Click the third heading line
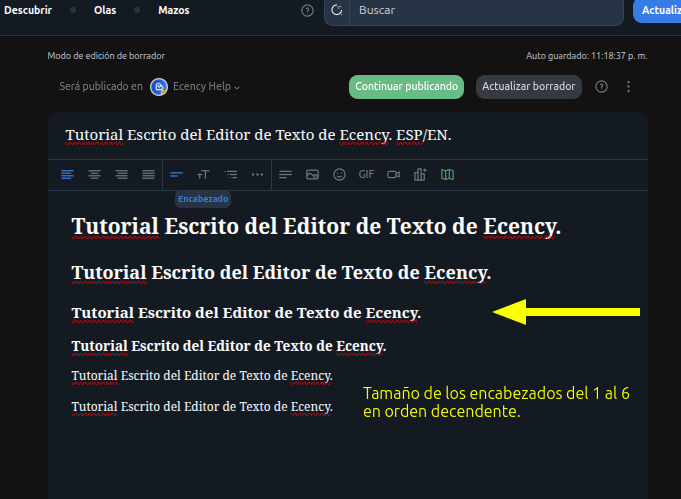681x499 pixels. [x=246, y=313]
